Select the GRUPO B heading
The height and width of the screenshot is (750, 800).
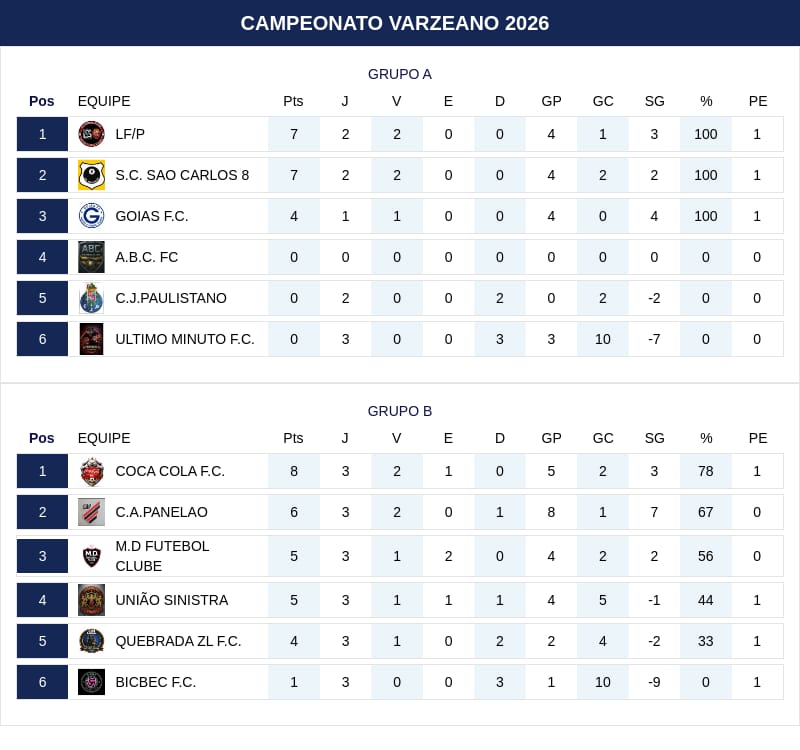(400, 411)
